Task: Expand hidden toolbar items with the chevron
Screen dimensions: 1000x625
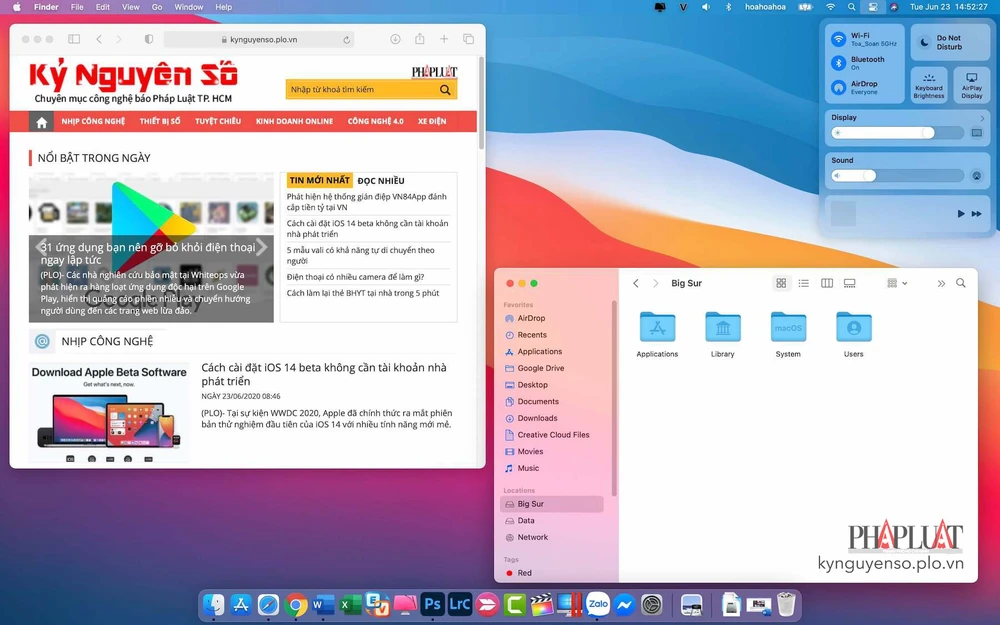Action: tap(941, 283)
